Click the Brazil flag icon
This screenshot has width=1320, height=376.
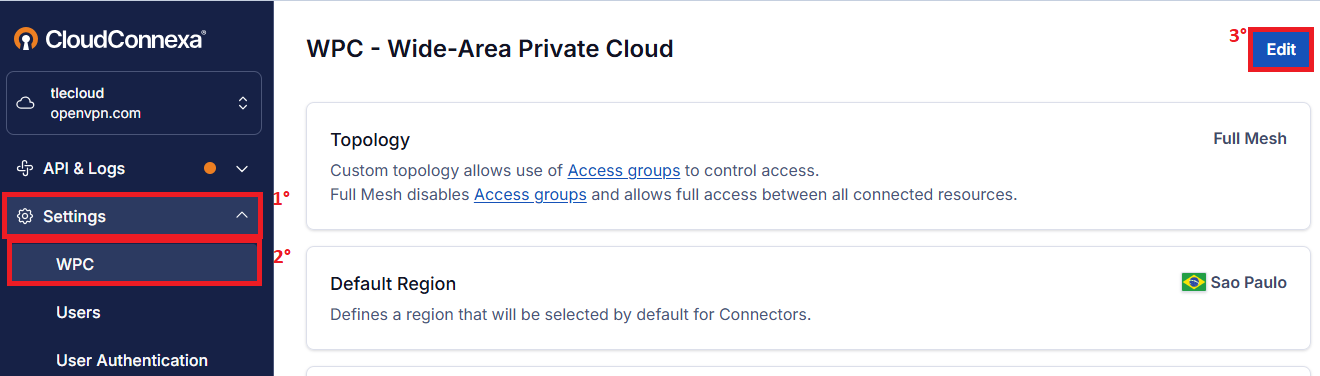click(1193, 283)
